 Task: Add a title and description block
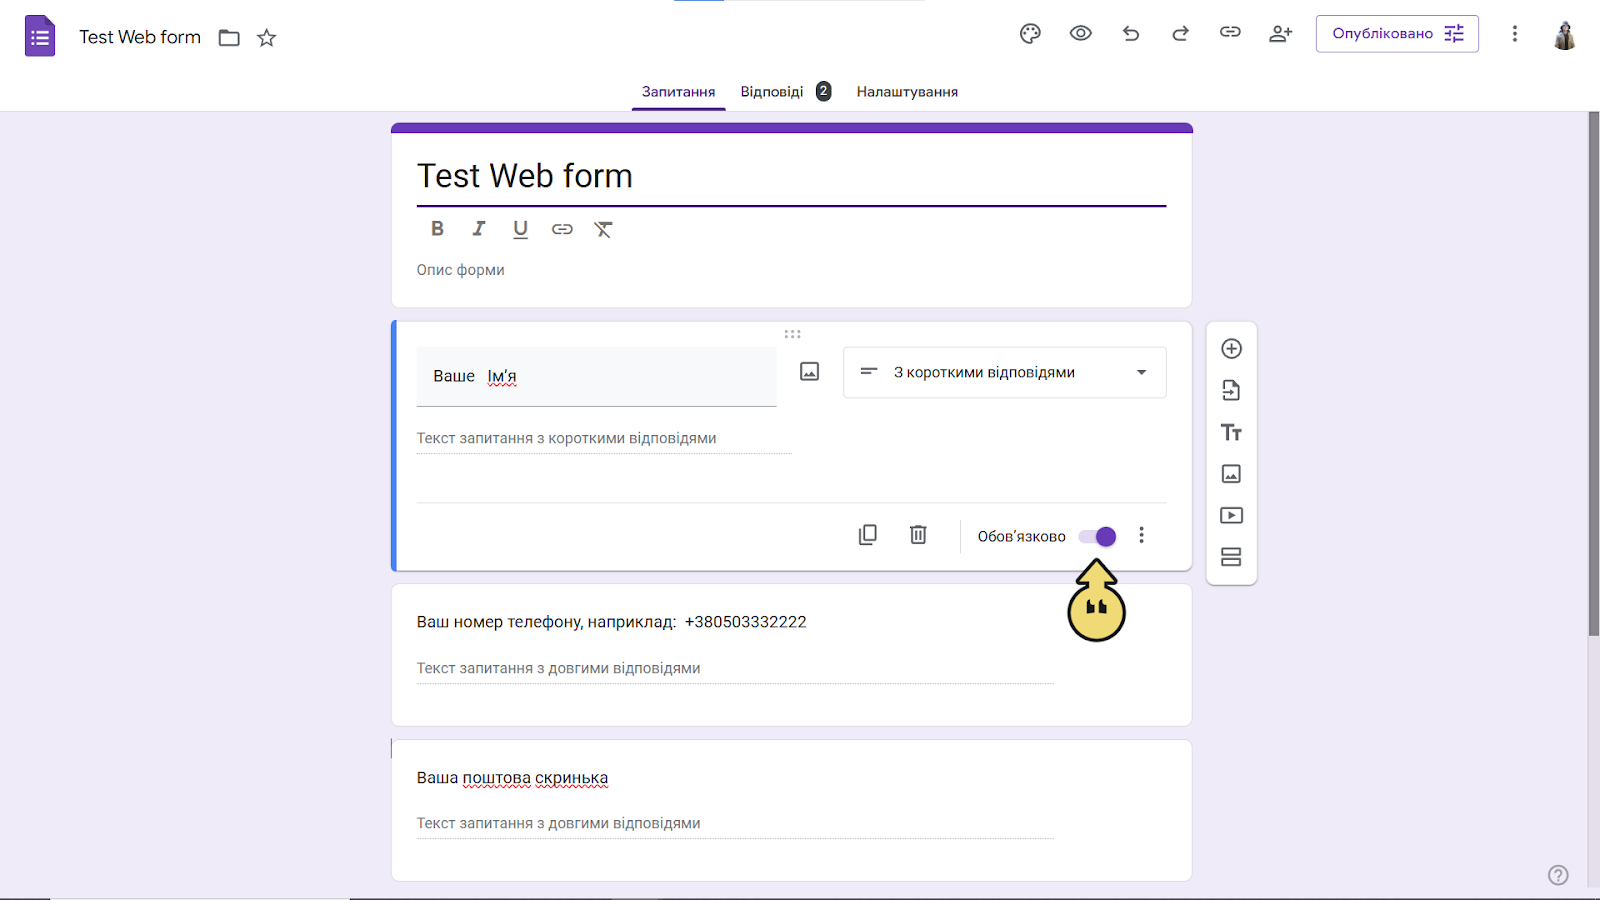coord(1231,432)
